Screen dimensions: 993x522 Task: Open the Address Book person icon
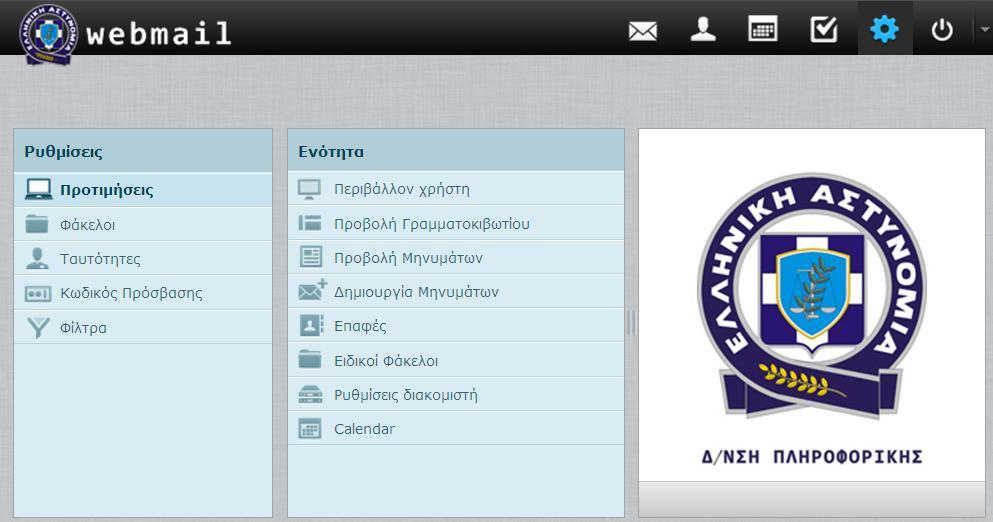(x=703, y=29)
